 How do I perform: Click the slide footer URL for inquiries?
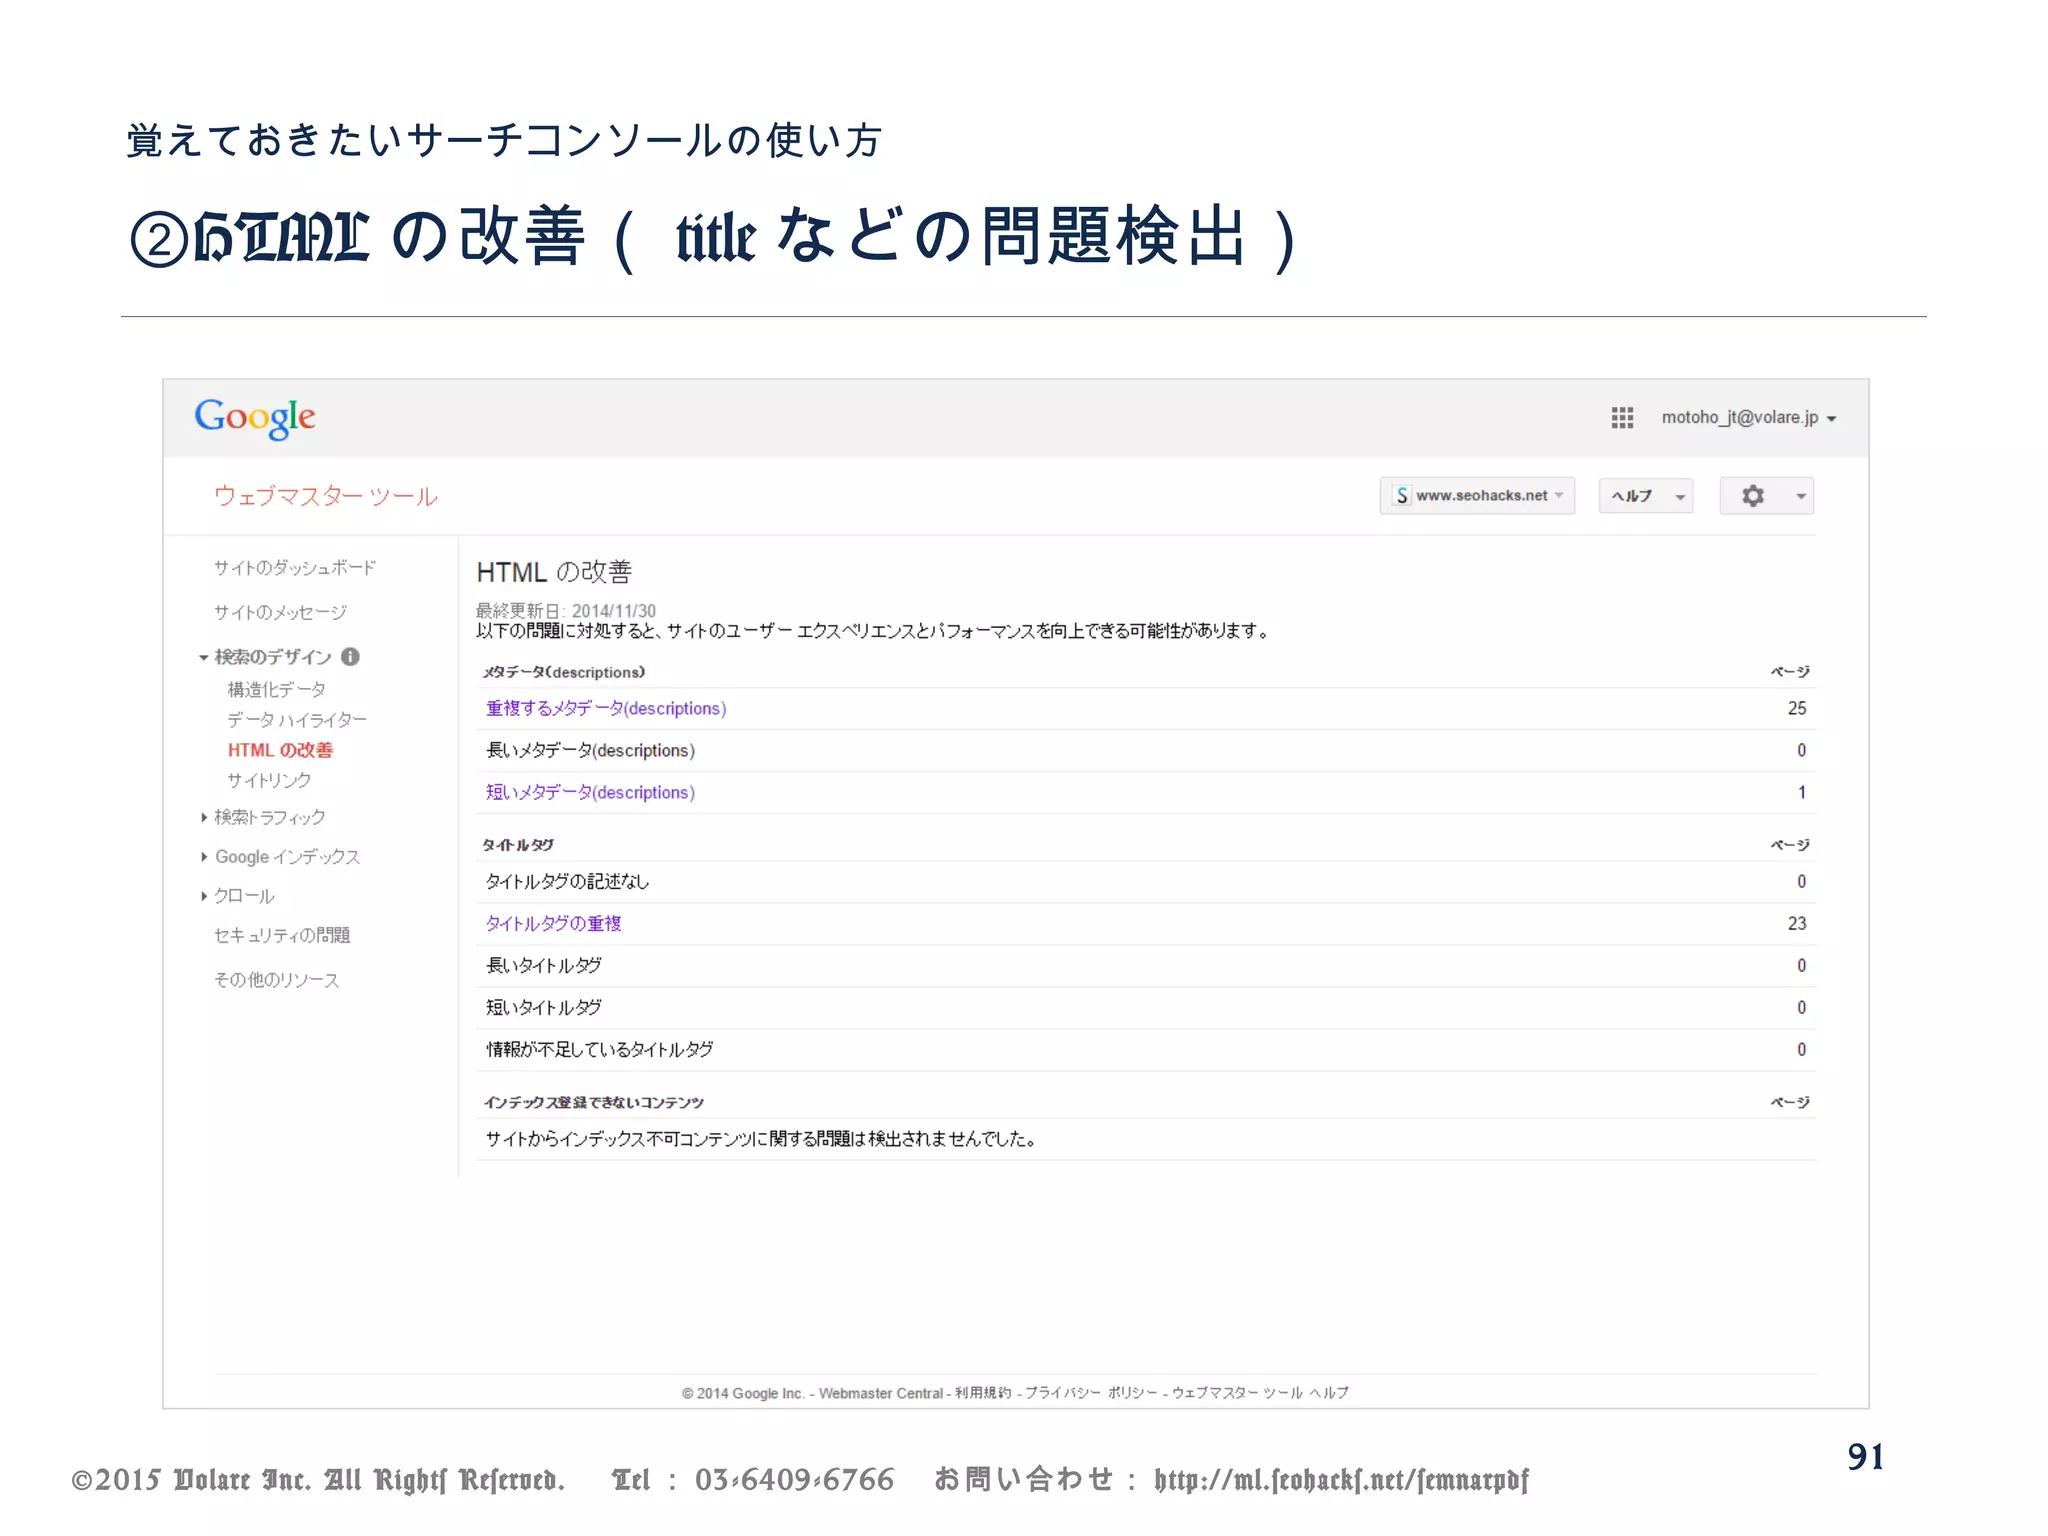coord(1341,1480)
